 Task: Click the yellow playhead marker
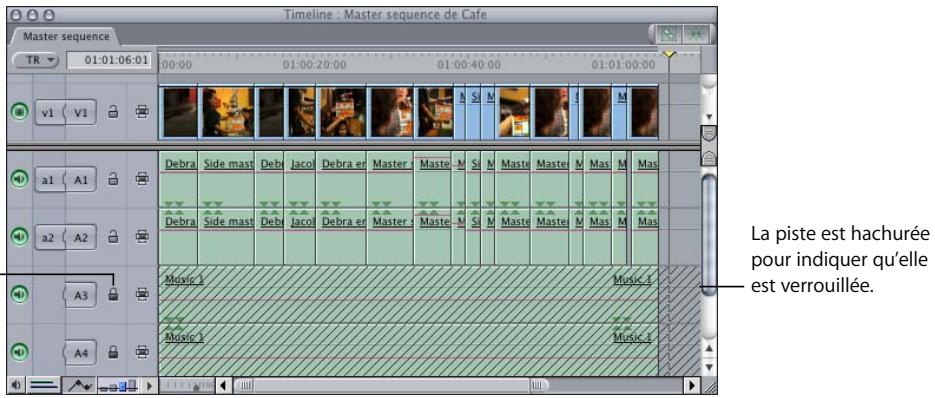669,54
